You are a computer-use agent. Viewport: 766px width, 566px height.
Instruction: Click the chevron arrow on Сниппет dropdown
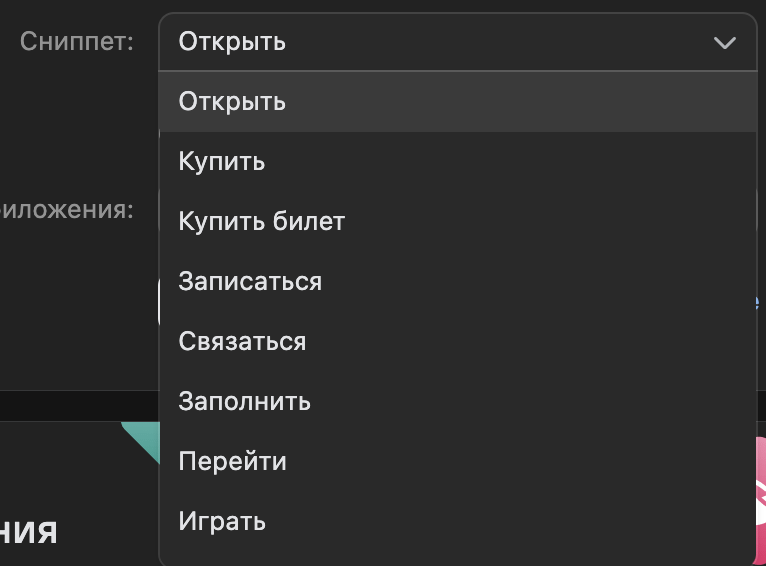click(725, 42)
